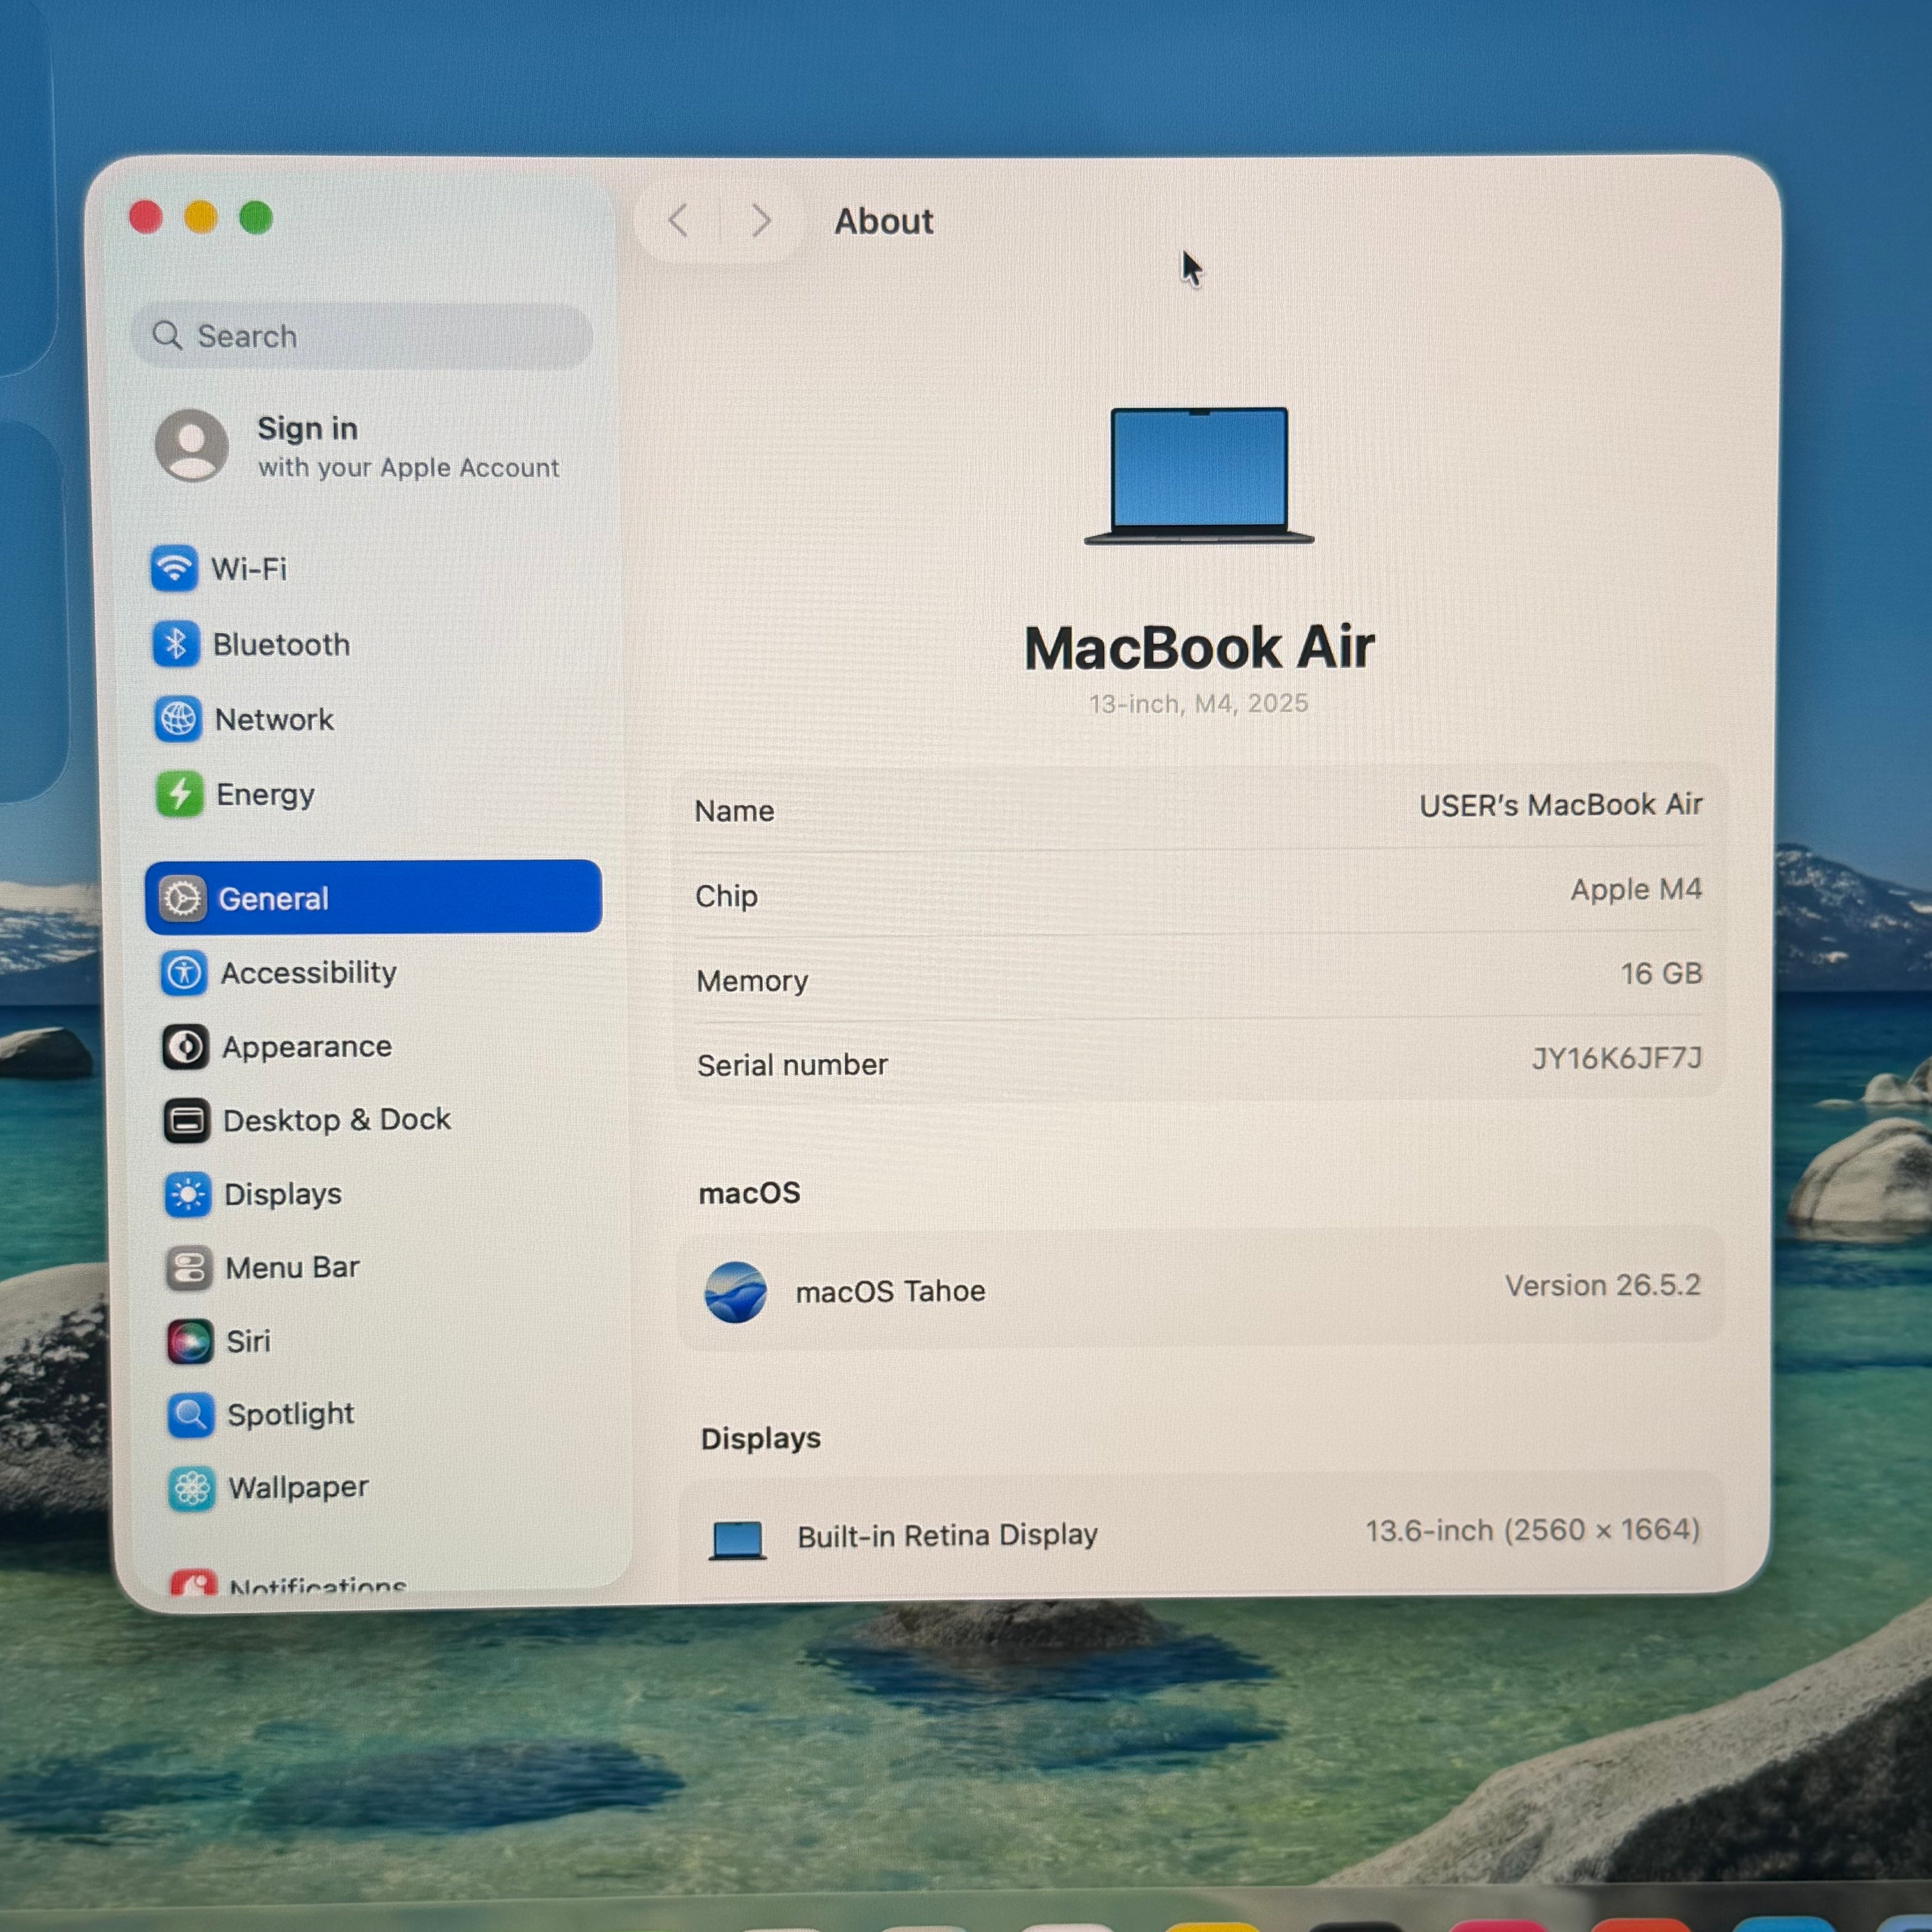The width and height of the screenshot is (1932, 1932).
Task: Click the Displays section heading
Action: (760, 1439)
